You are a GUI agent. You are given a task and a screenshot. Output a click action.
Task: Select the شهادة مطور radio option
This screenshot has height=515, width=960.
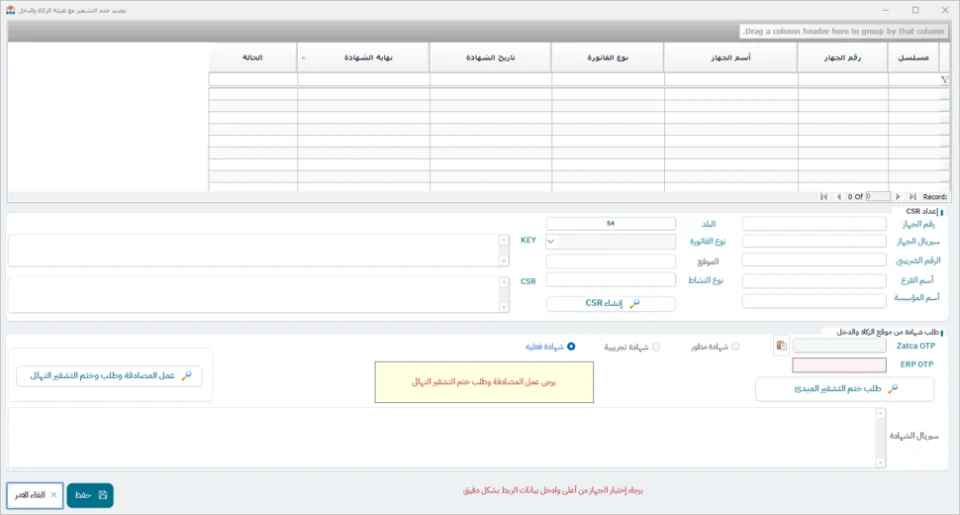(x=735, y=347)
